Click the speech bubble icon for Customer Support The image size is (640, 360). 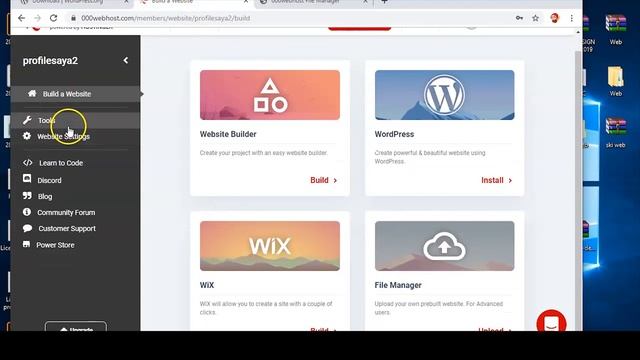pos(27,228)
